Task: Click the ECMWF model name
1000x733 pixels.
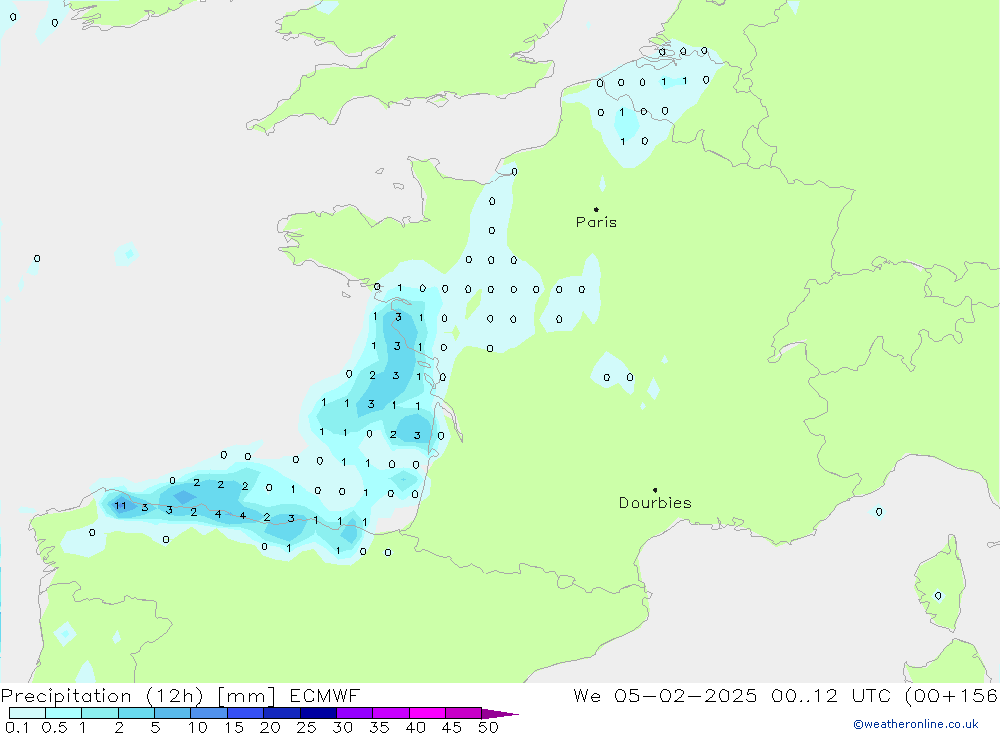Action: coord(325,695)
